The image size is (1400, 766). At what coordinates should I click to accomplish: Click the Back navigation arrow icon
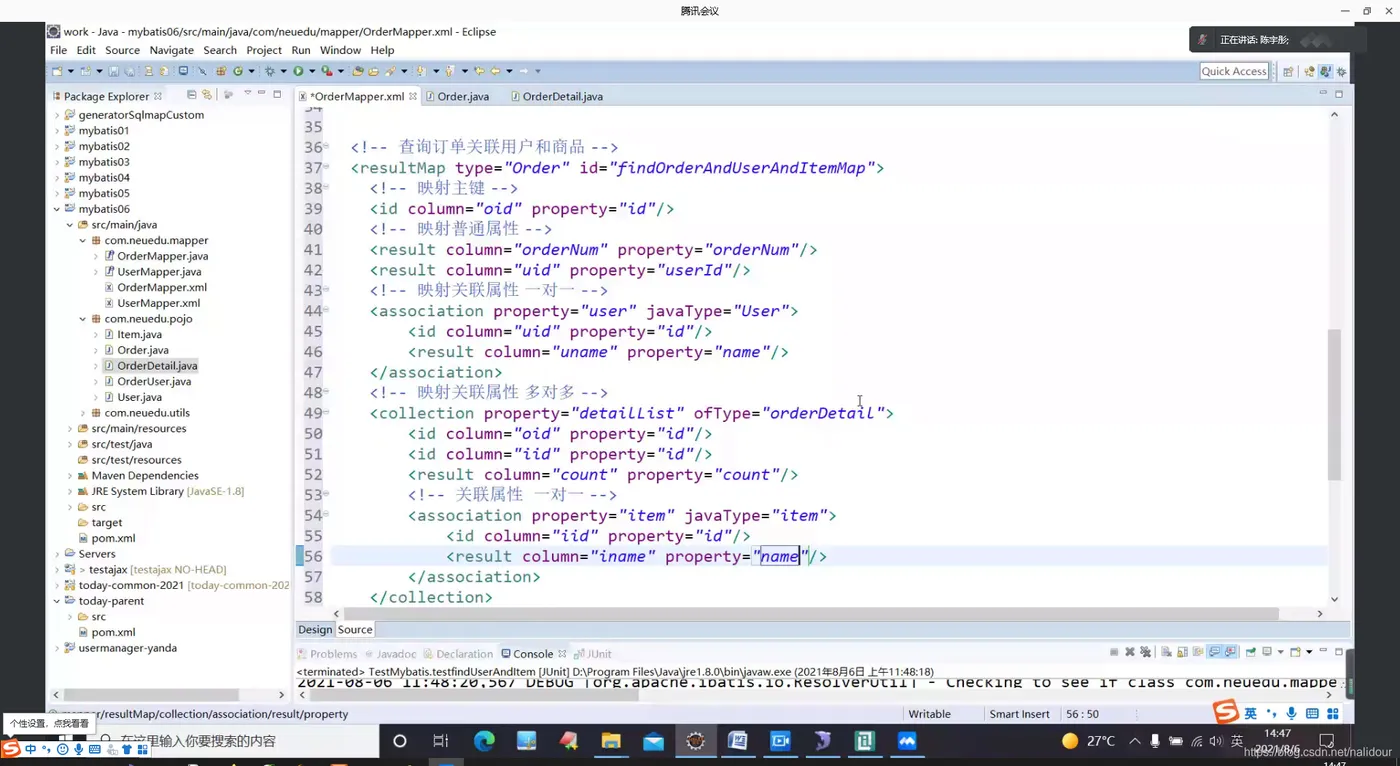click(494, 71)
